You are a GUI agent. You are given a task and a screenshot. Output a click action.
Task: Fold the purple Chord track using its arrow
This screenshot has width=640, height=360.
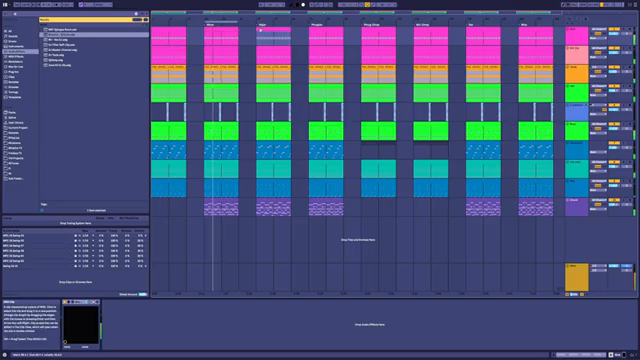coord(567,200)
